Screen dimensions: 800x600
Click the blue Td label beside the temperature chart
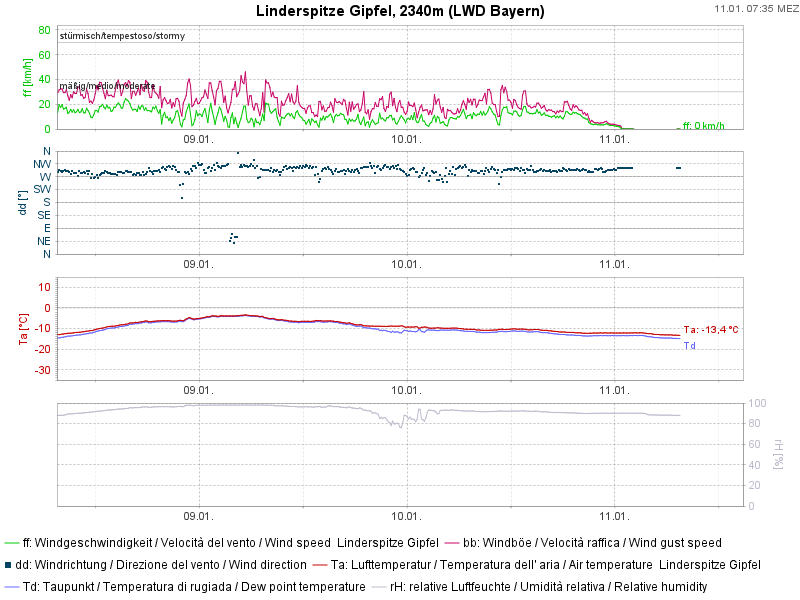[x=689, y=346]
